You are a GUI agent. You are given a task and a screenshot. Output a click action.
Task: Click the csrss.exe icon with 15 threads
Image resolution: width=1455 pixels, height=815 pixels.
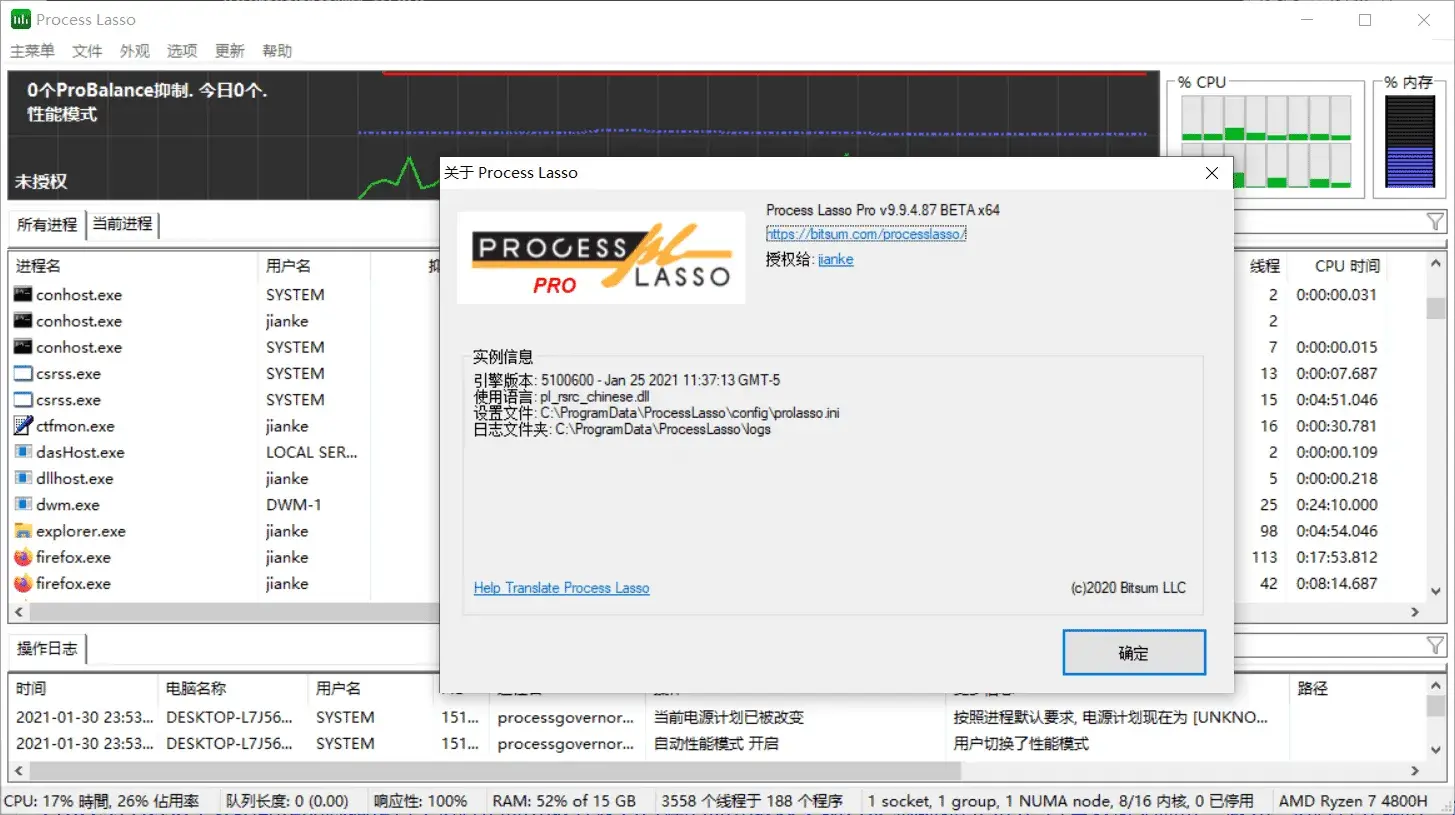(23, 400)
